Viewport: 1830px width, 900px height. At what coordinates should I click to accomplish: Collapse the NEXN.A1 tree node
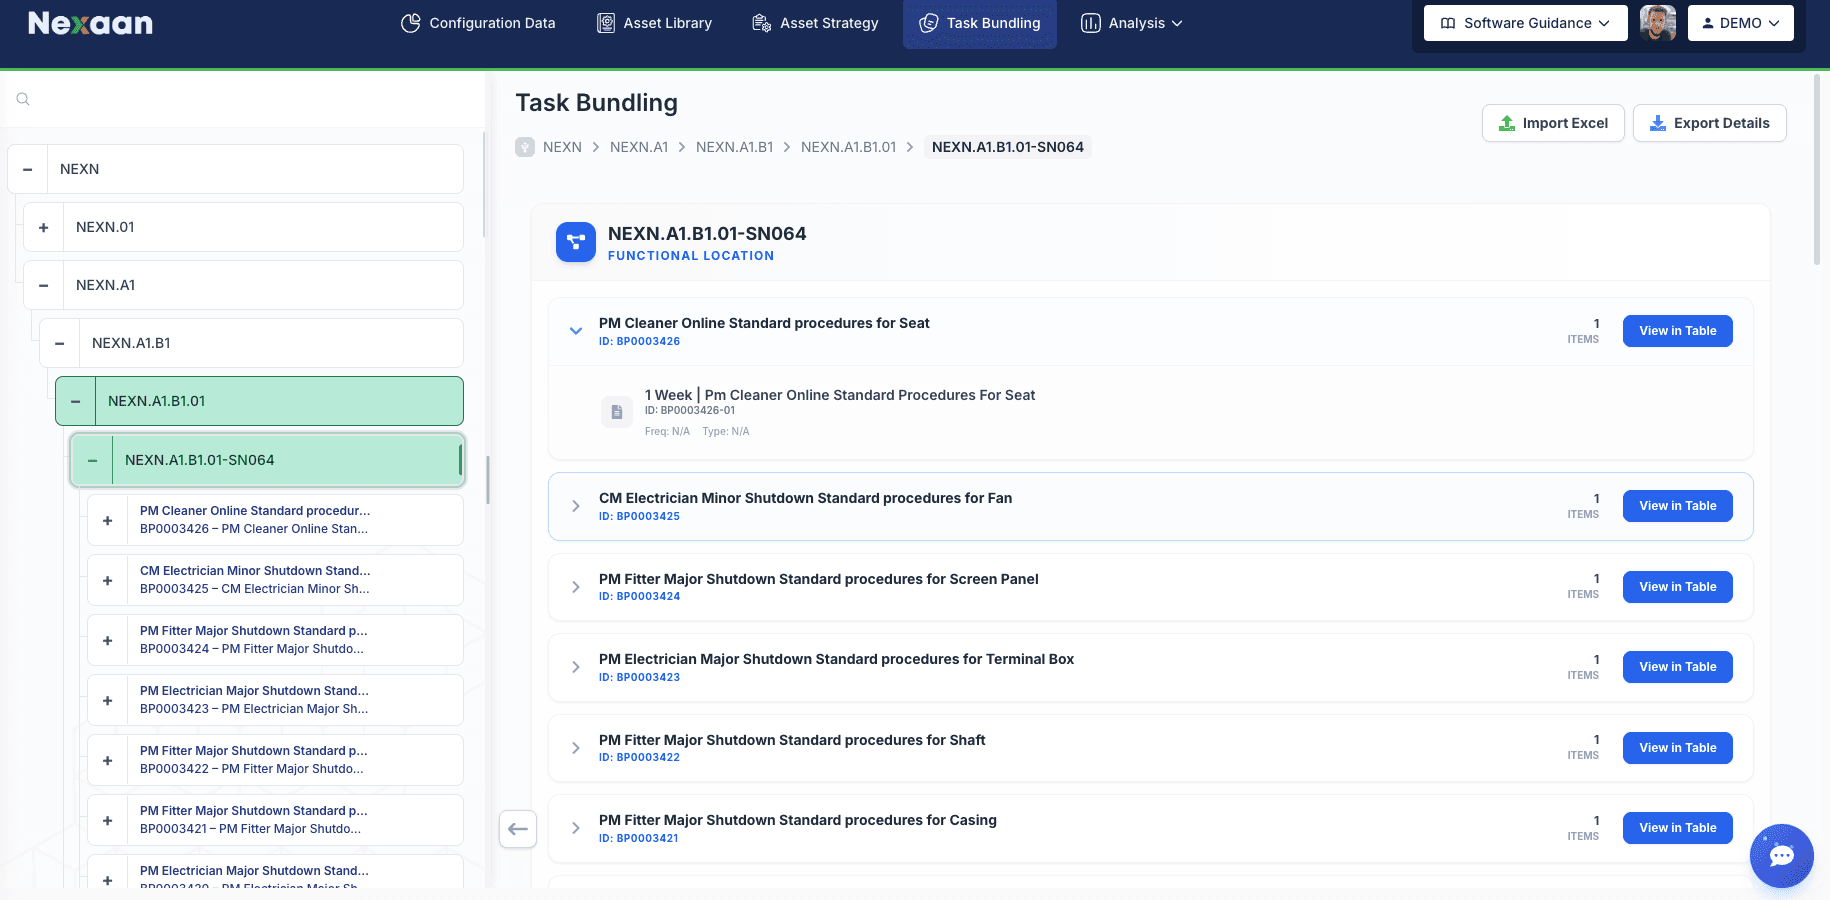tap(44, 285)
